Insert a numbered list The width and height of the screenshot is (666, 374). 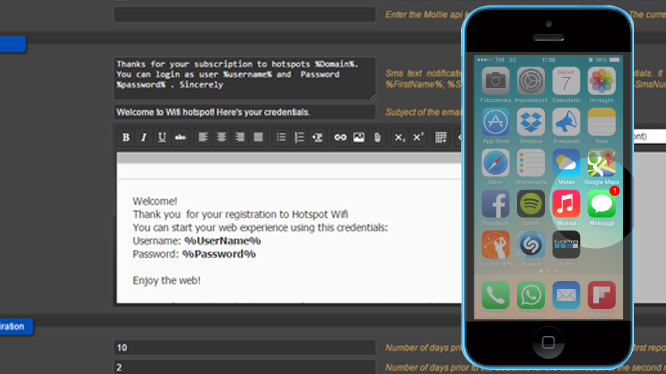pyautogui.click(x=299, y=137)
